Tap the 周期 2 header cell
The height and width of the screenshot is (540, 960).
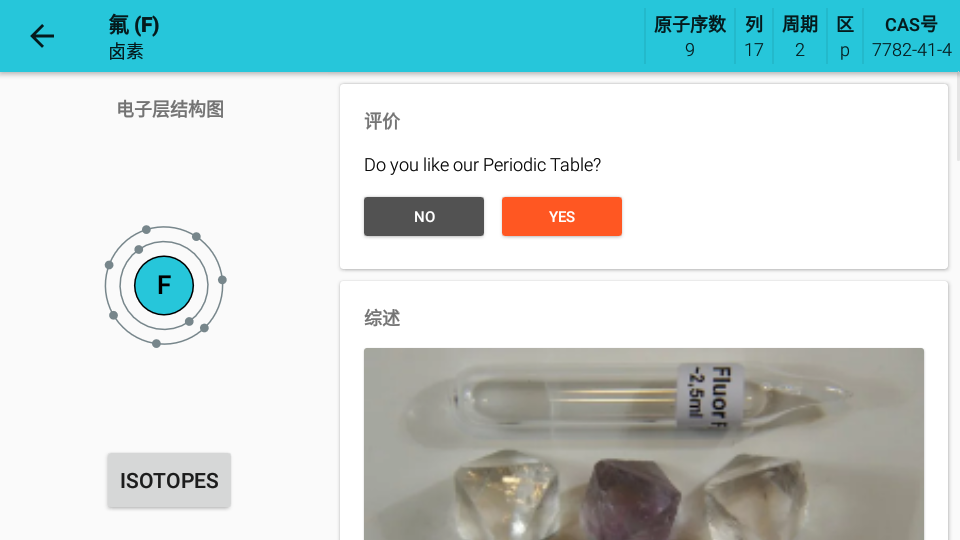[x=799, y=36]
